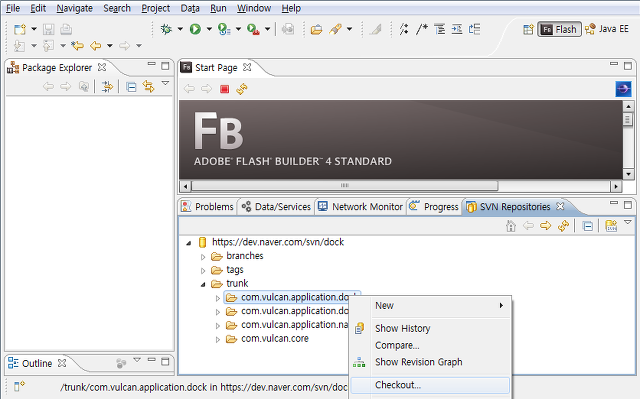
Task: Click Collapse All in SVN Repositories
Action: click(x=588, y=226)
